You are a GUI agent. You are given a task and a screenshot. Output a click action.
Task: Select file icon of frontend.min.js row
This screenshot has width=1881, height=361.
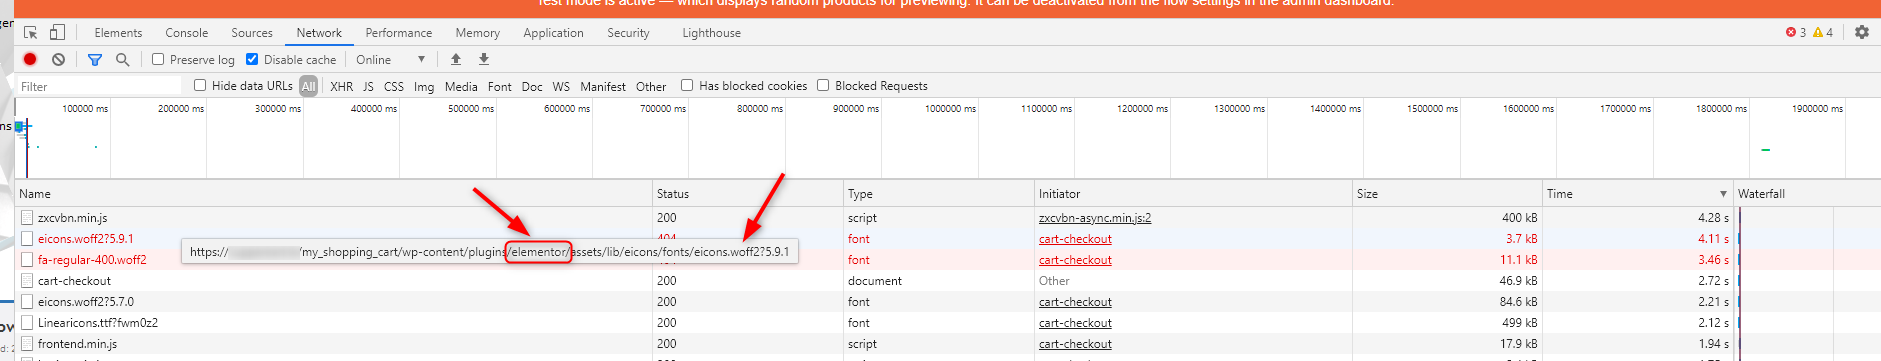click(x=27, y=343)
